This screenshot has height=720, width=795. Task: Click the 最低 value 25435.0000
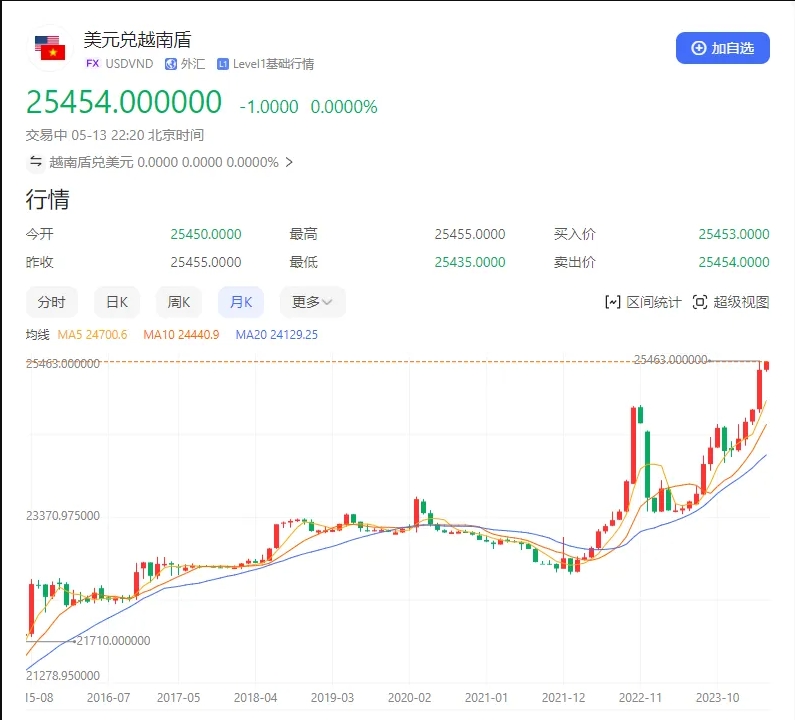click(x=470, y=262)
